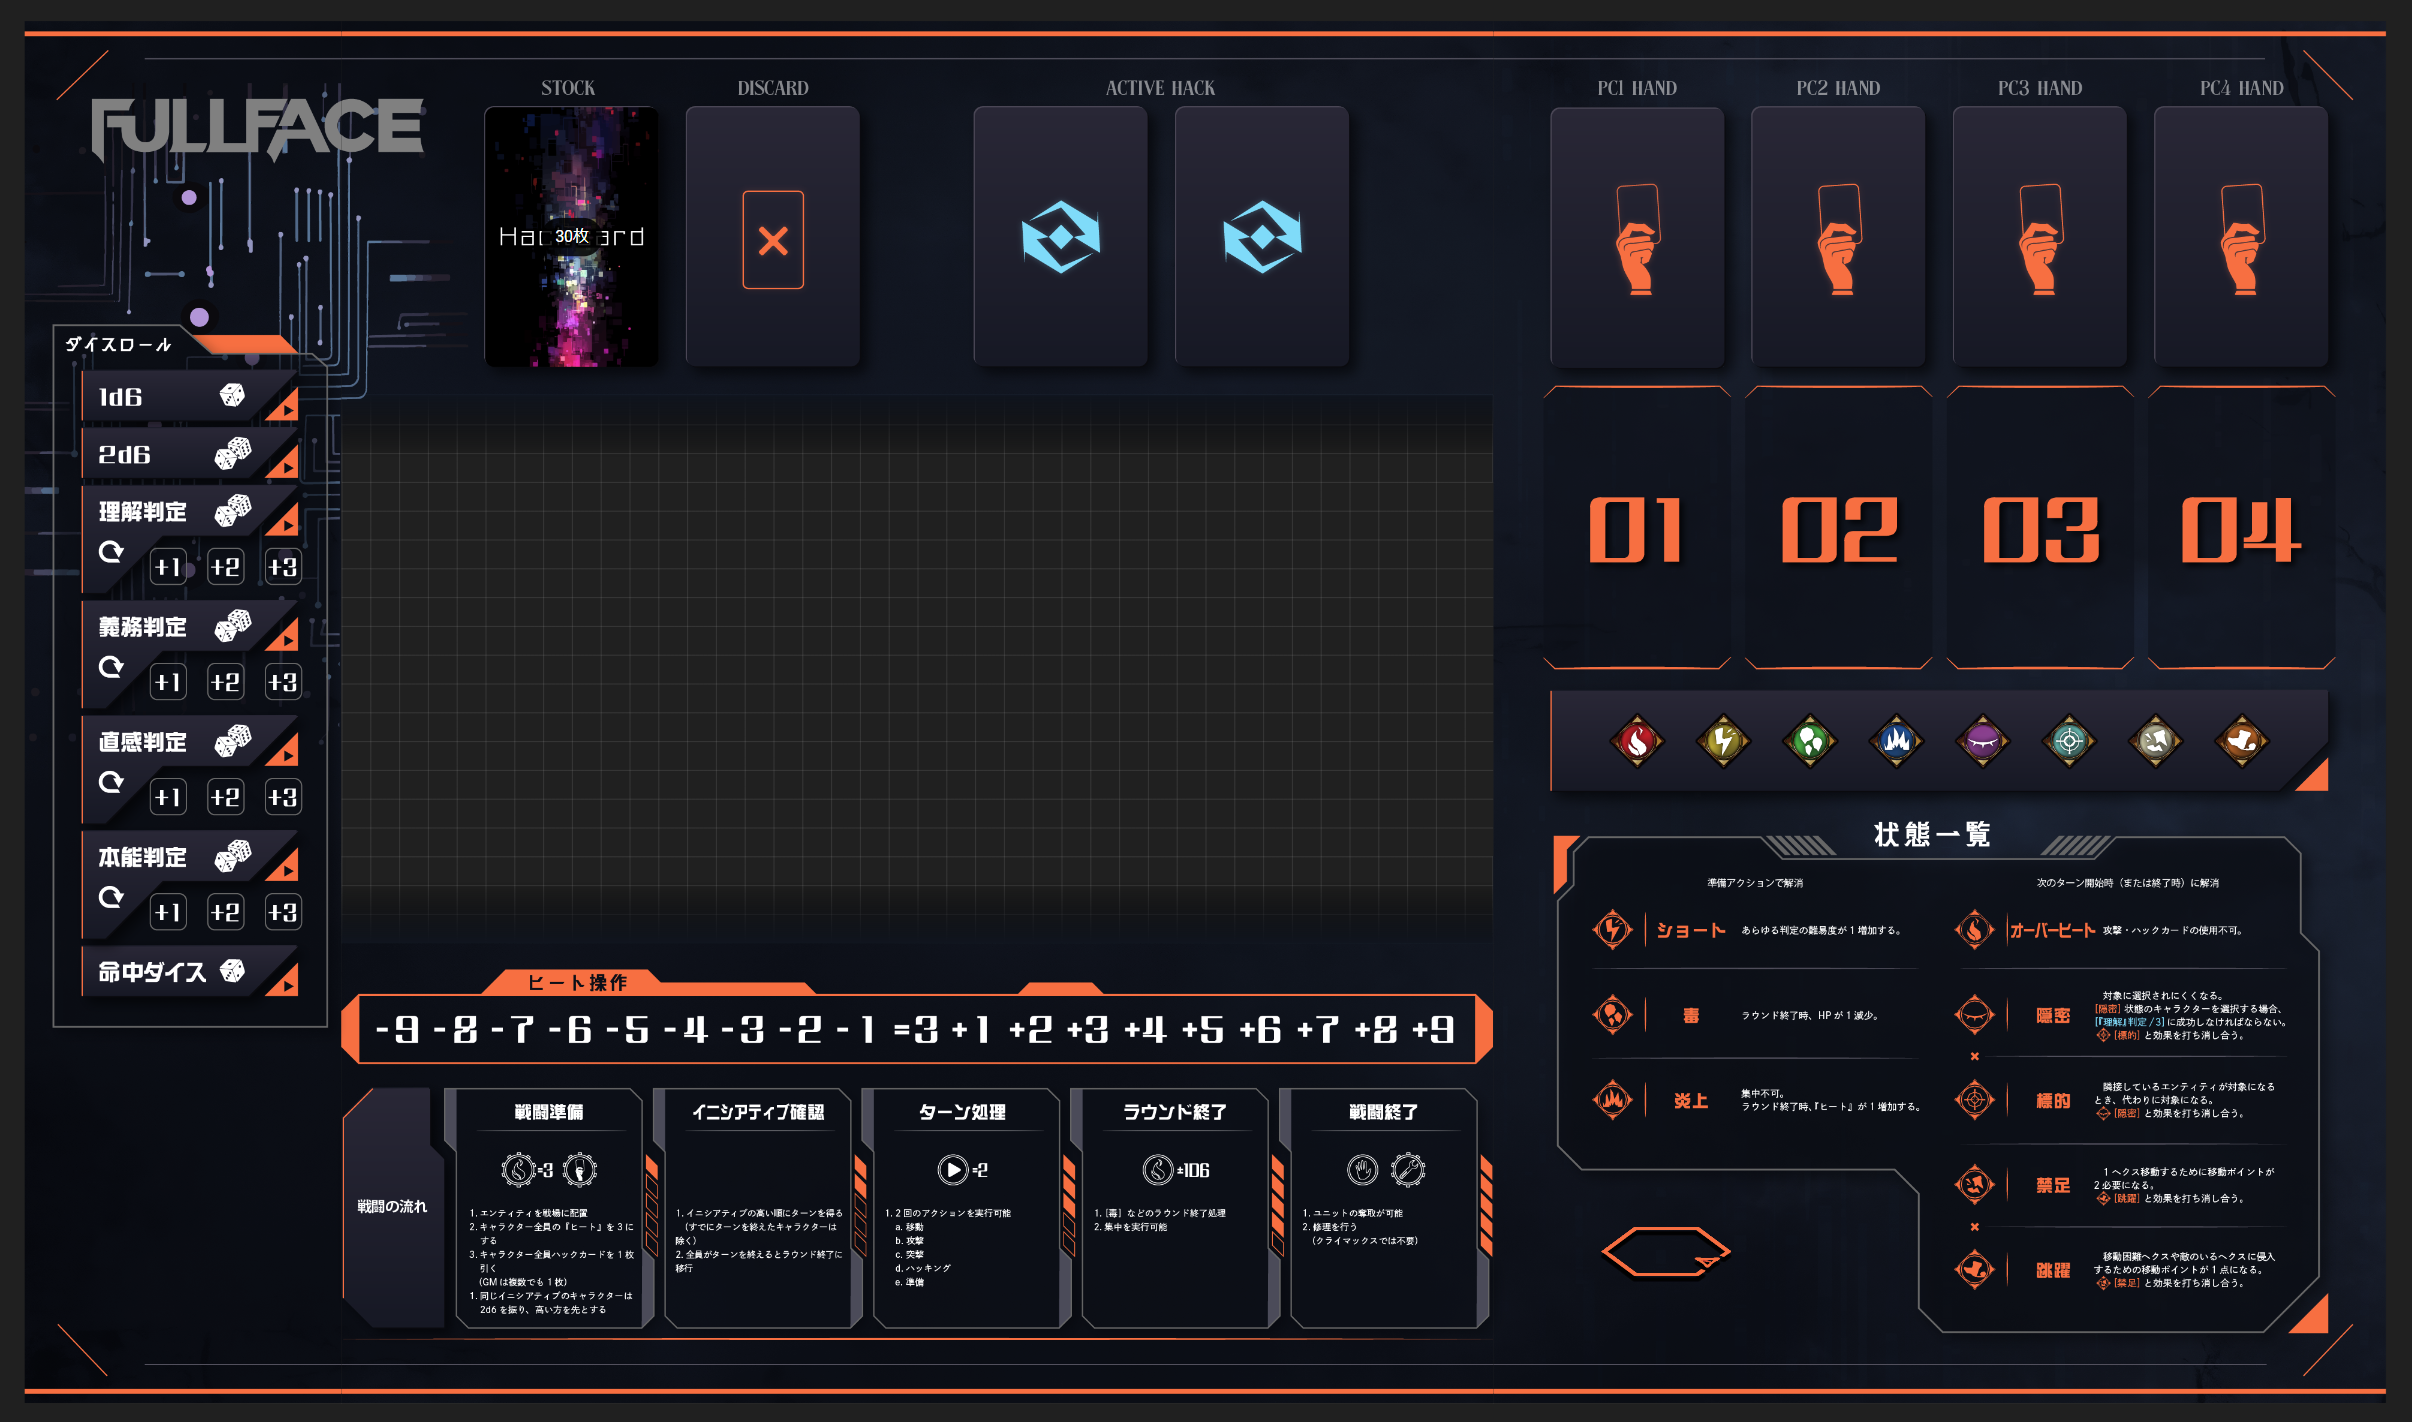
Task: Open the PC2 HAND card slot
Action: pos(1838,238)
